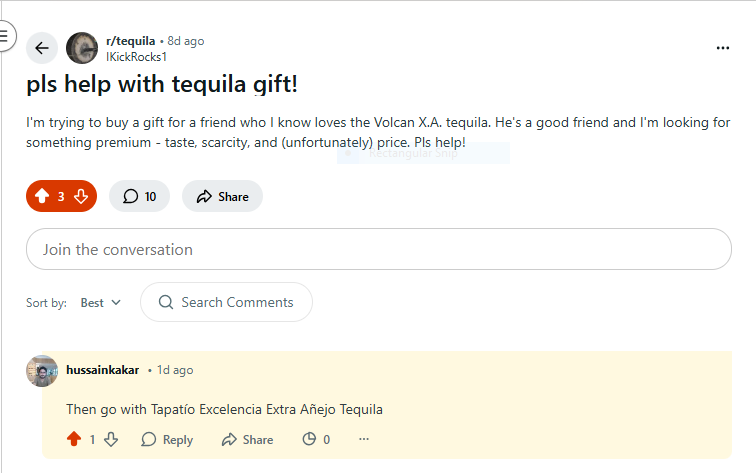This screenshot has height=473, width=756.
Task: Open the IKickRocks1 user profile
Action: point(136,57)
